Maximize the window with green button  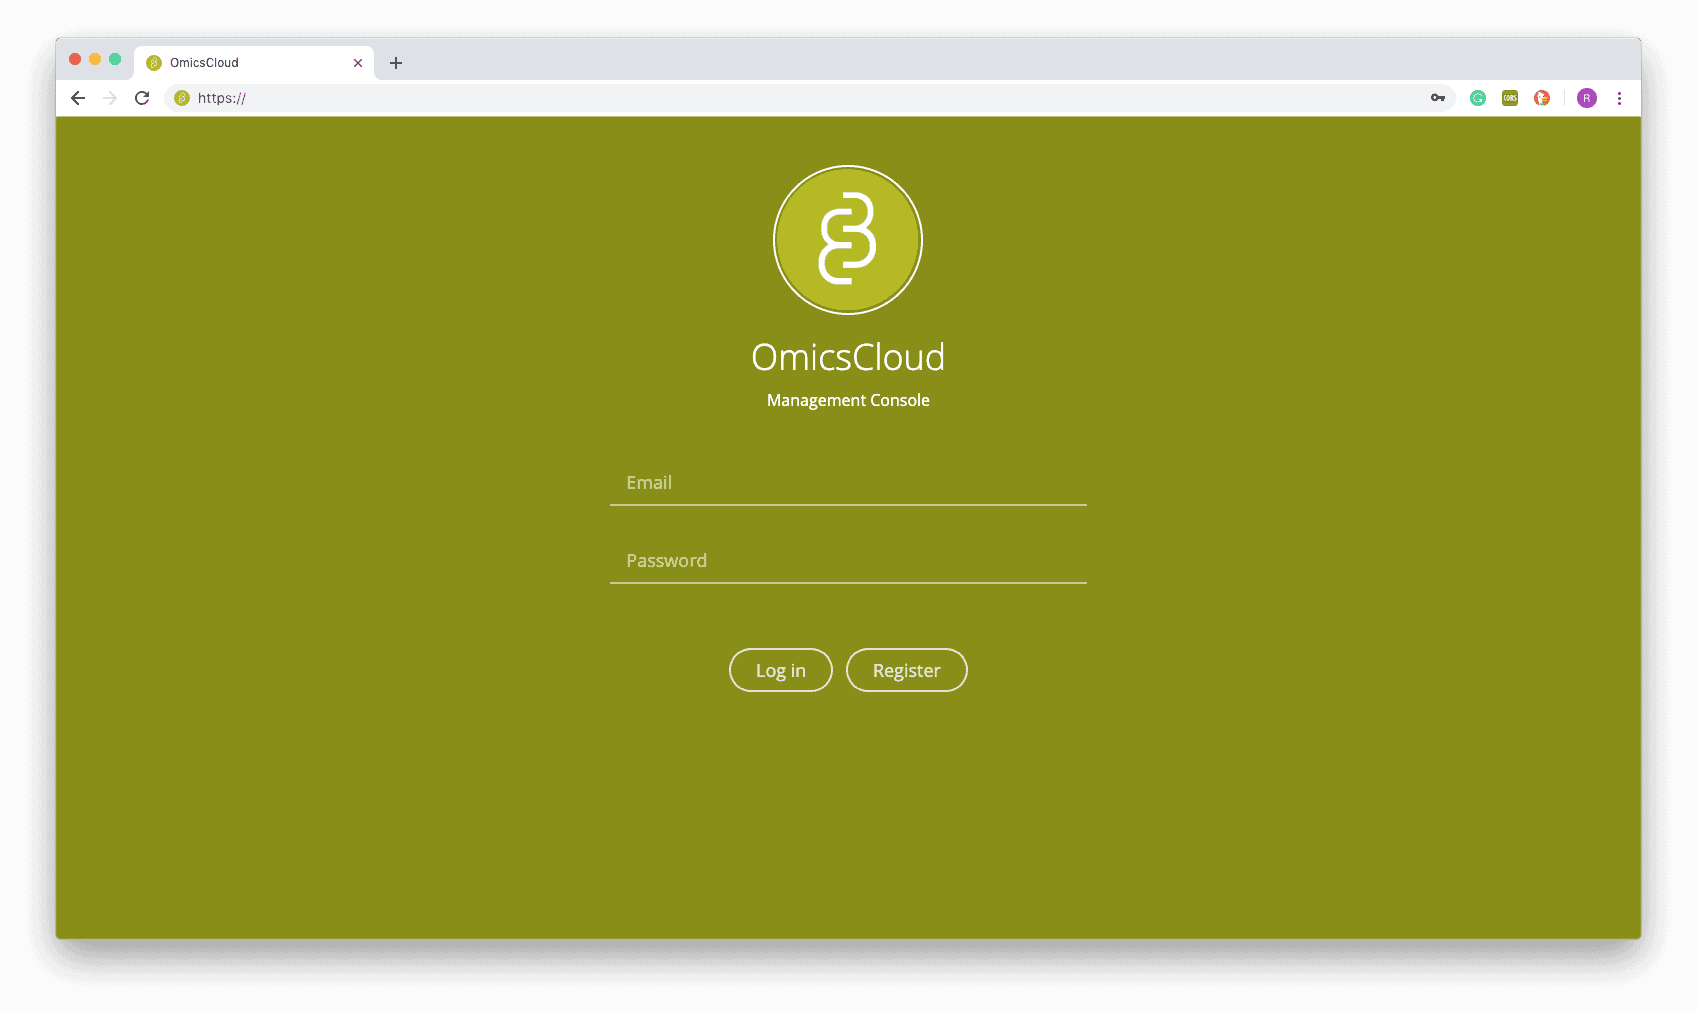(115, 59)
